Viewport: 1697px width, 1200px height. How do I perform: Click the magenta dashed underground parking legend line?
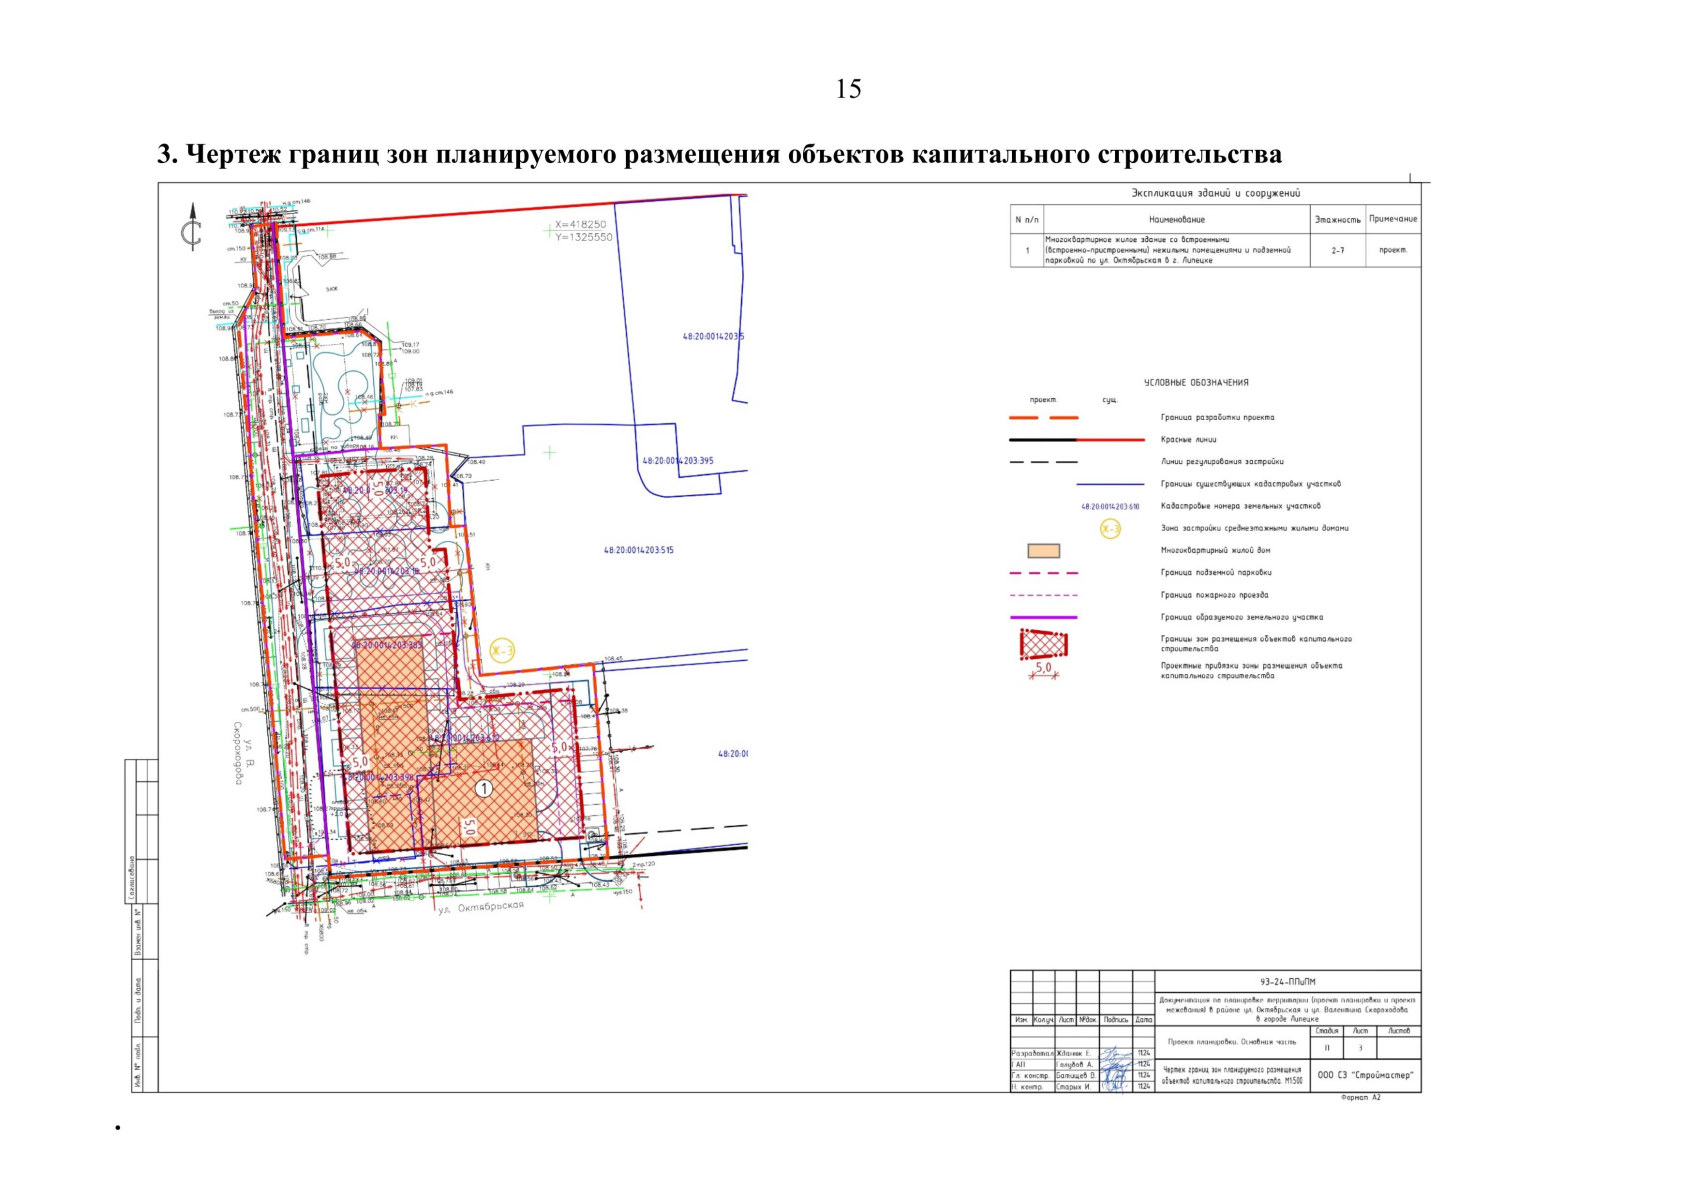[1043, 573]
